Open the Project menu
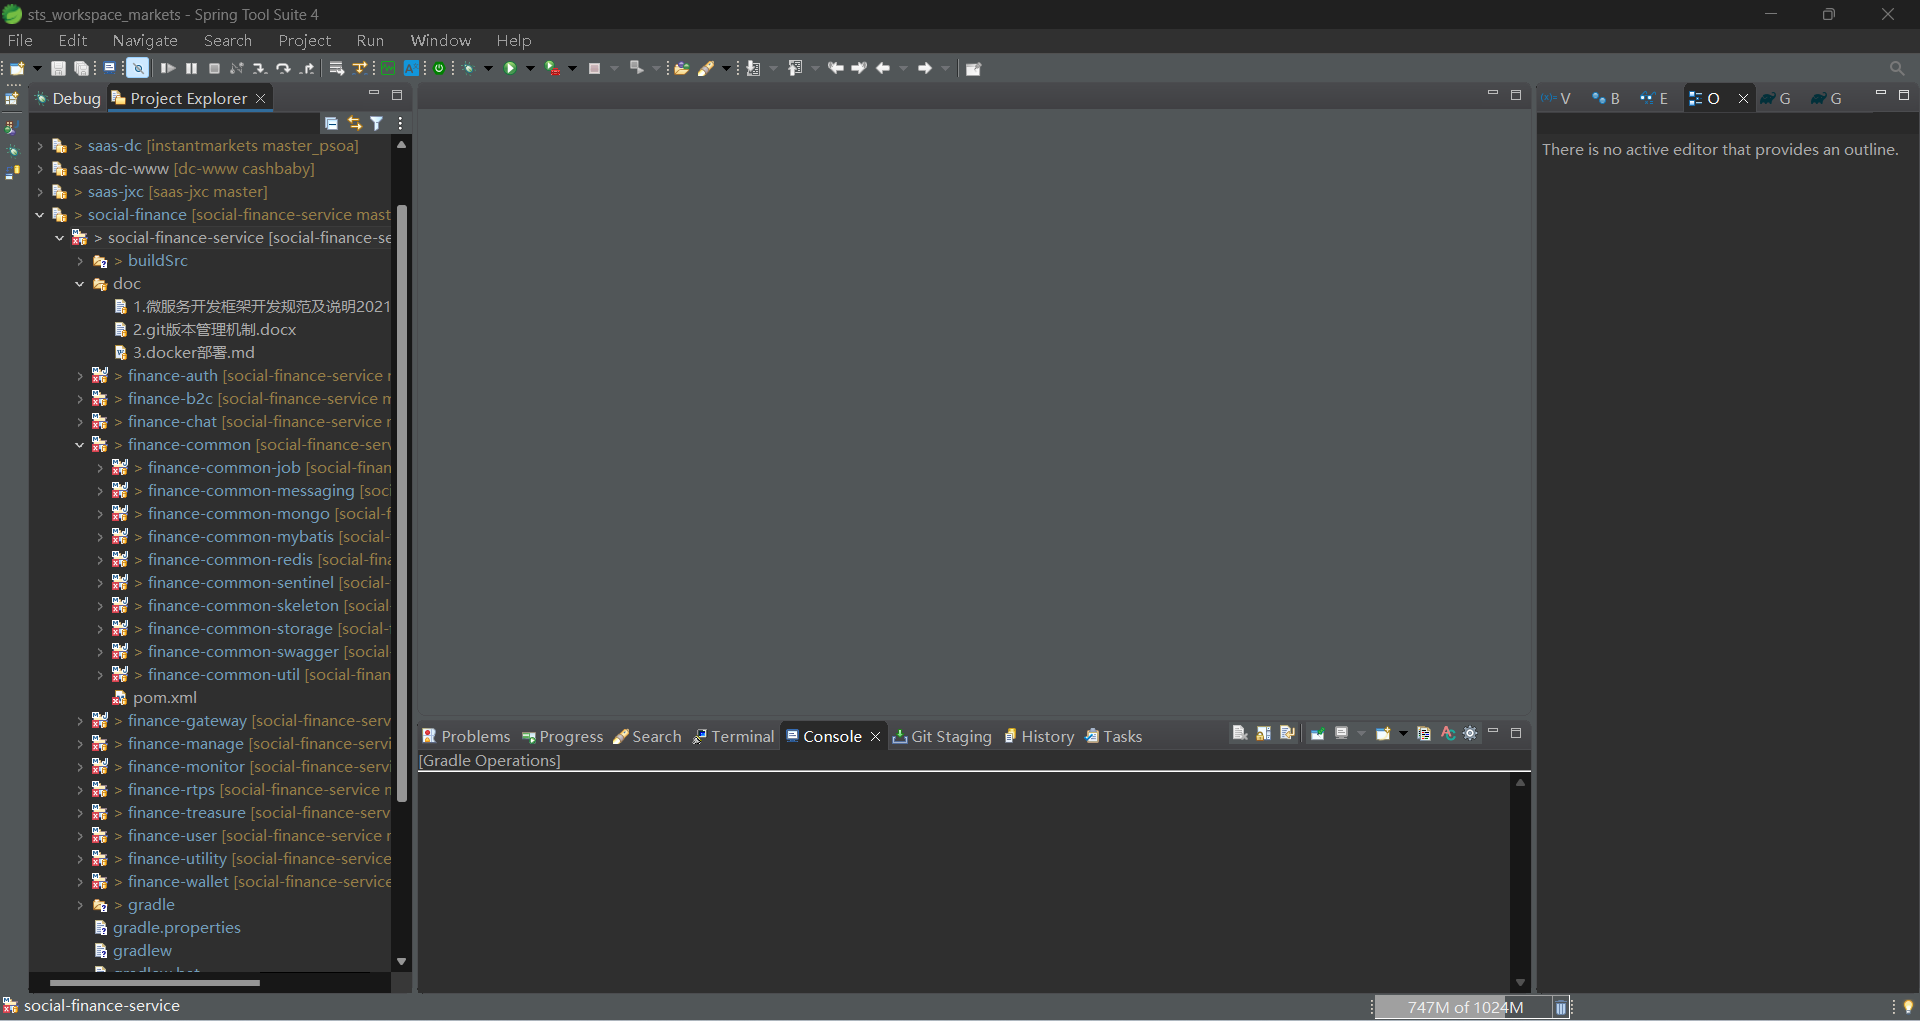Image resolution: width=1920 pixels, height=1021 pixels. click(x=305, y=40)
